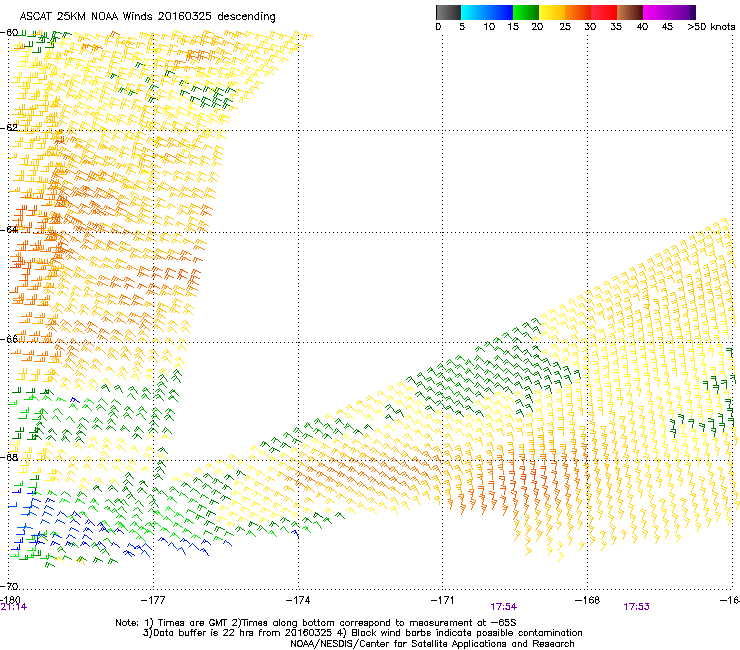Screen dimensions: 740x650
Task: Click the red 30-35 knots legend segment
Action: click(x=604, y=12)
